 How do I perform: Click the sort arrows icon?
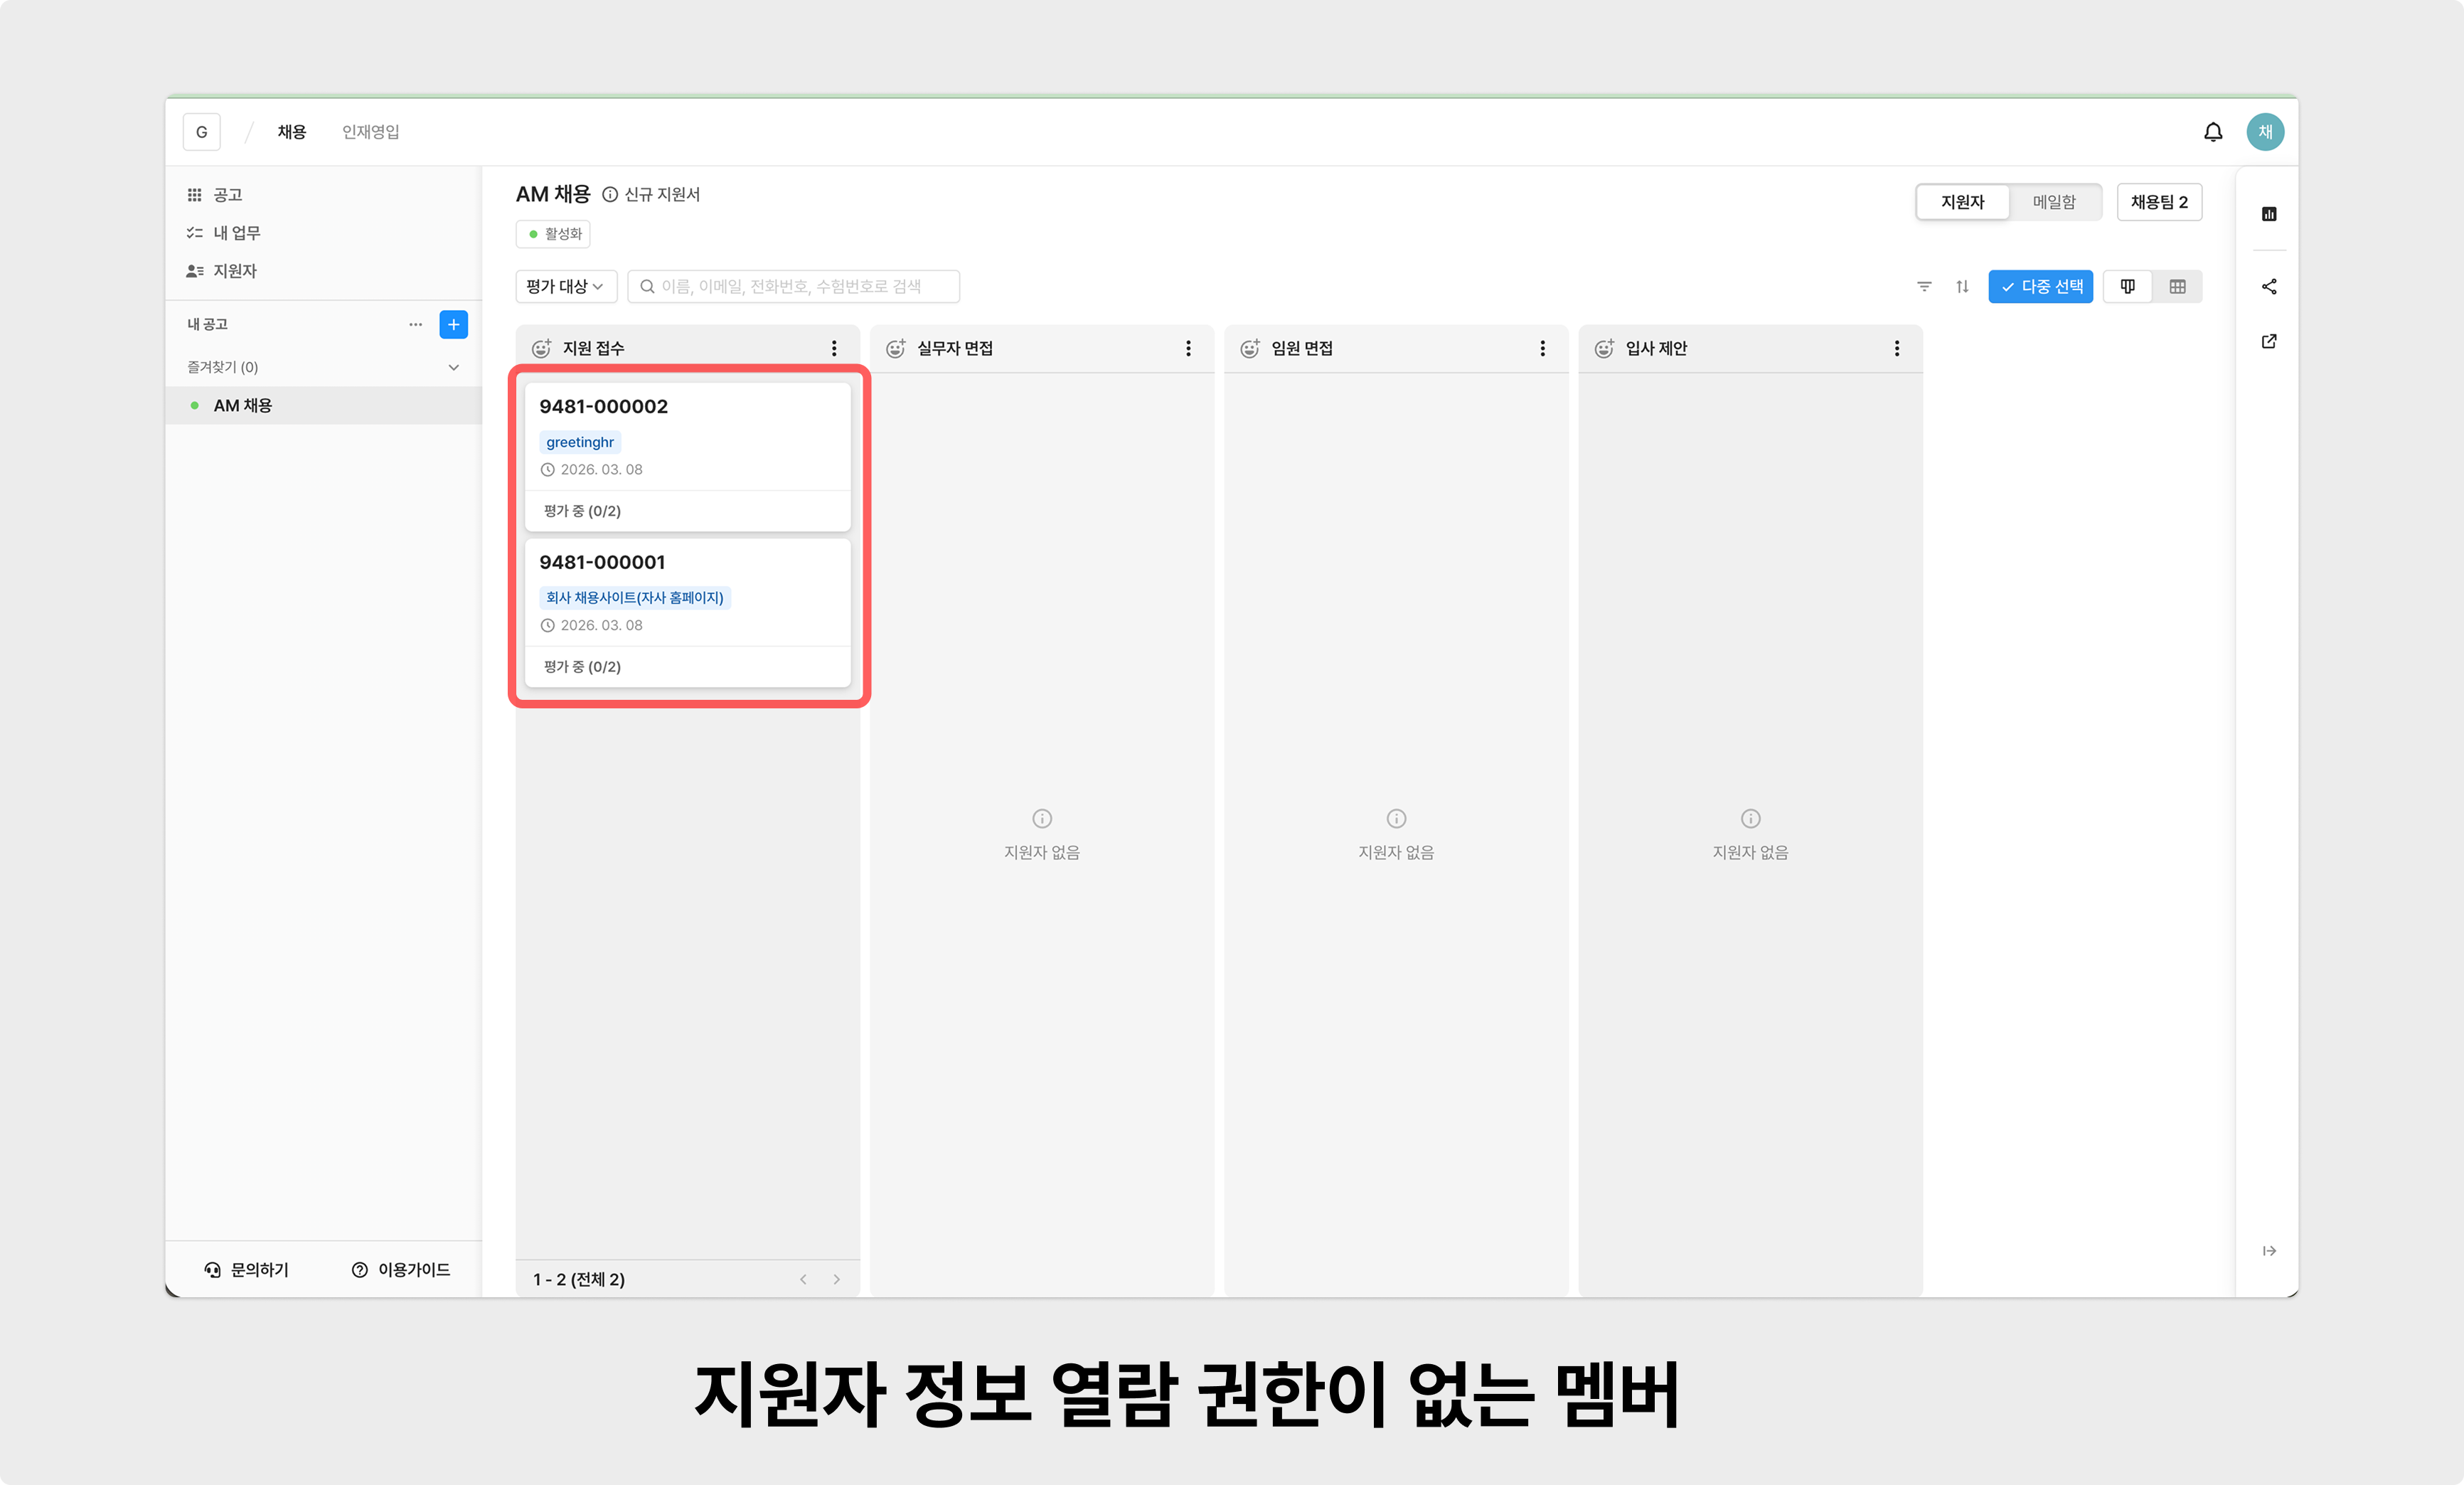pos(1962,287)
